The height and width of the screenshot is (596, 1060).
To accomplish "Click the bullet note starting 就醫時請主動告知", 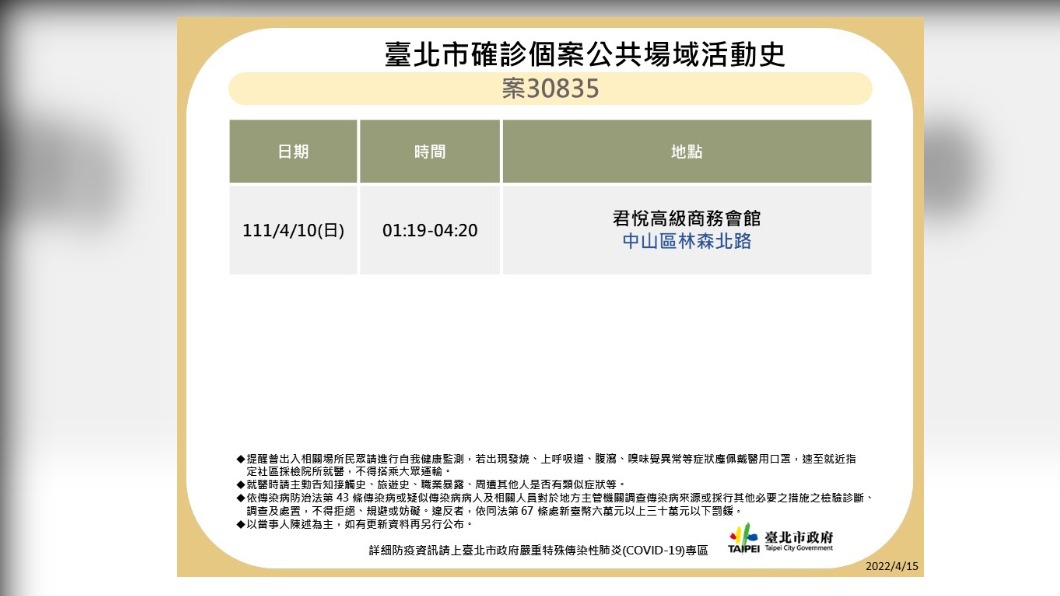I will click(x=431, y=485).
